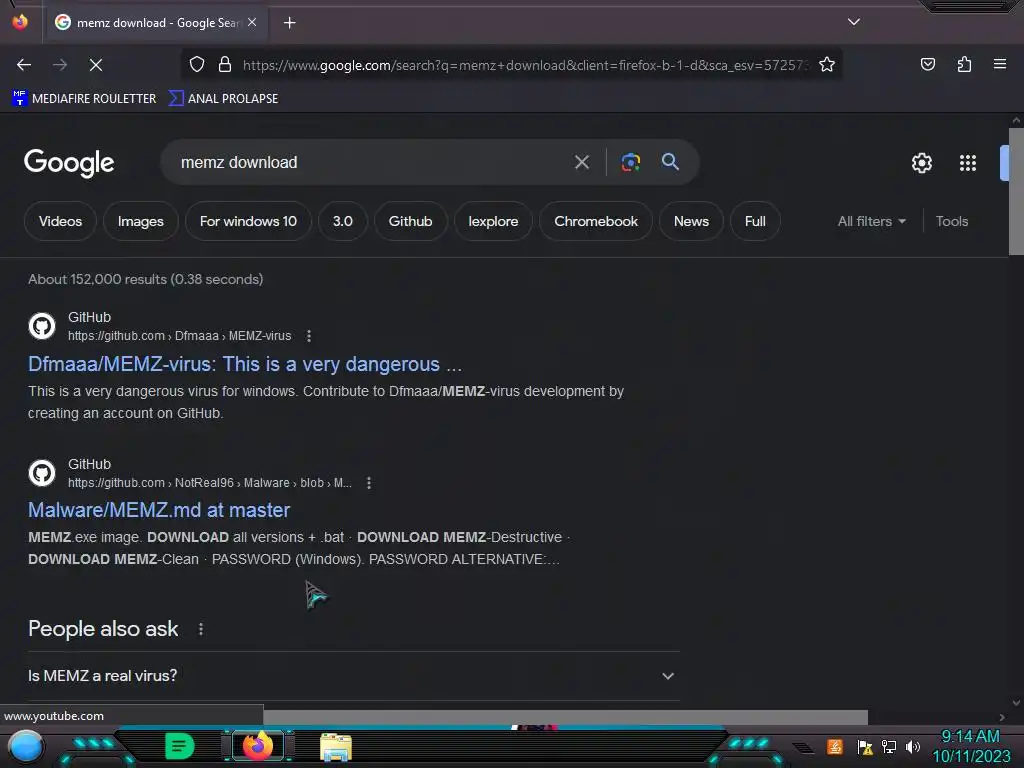This screenshot has height=768, width=1024.
Task: Submit search with magnifier icon
Action: [670, 162]
